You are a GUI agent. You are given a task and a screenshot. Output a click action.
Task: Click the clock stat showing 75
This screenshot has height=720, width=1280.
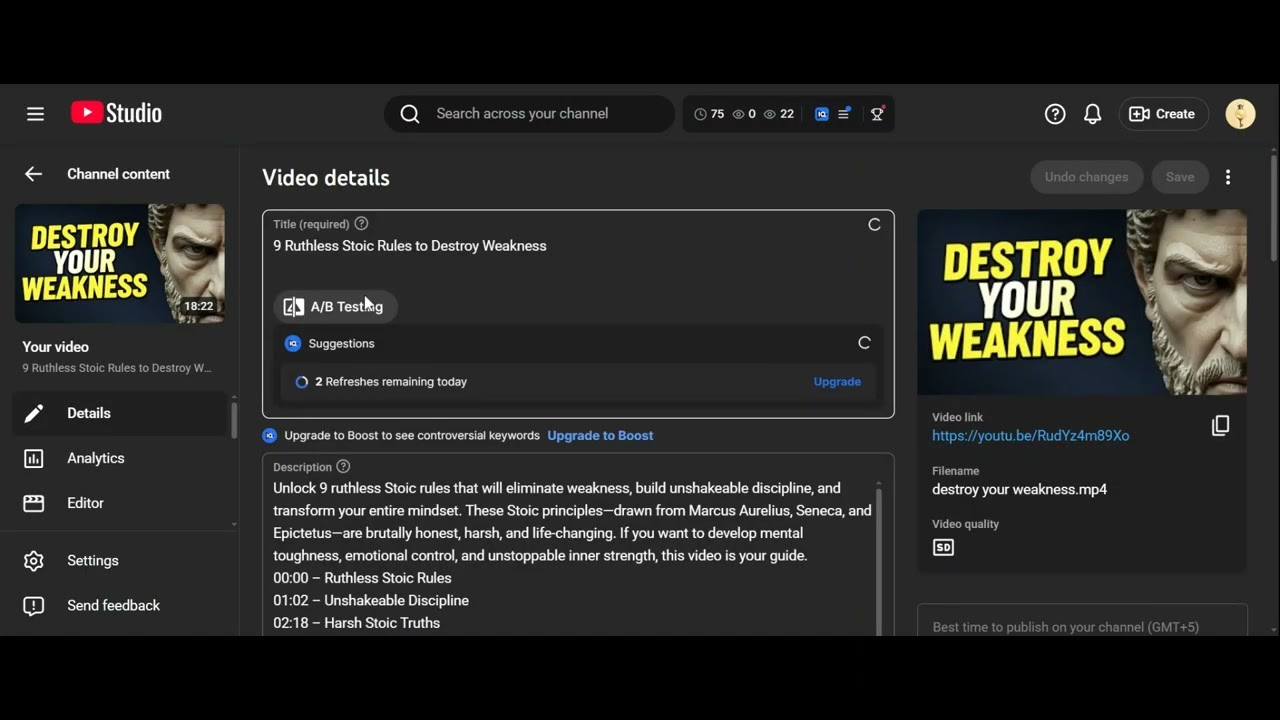coord(709,114)
